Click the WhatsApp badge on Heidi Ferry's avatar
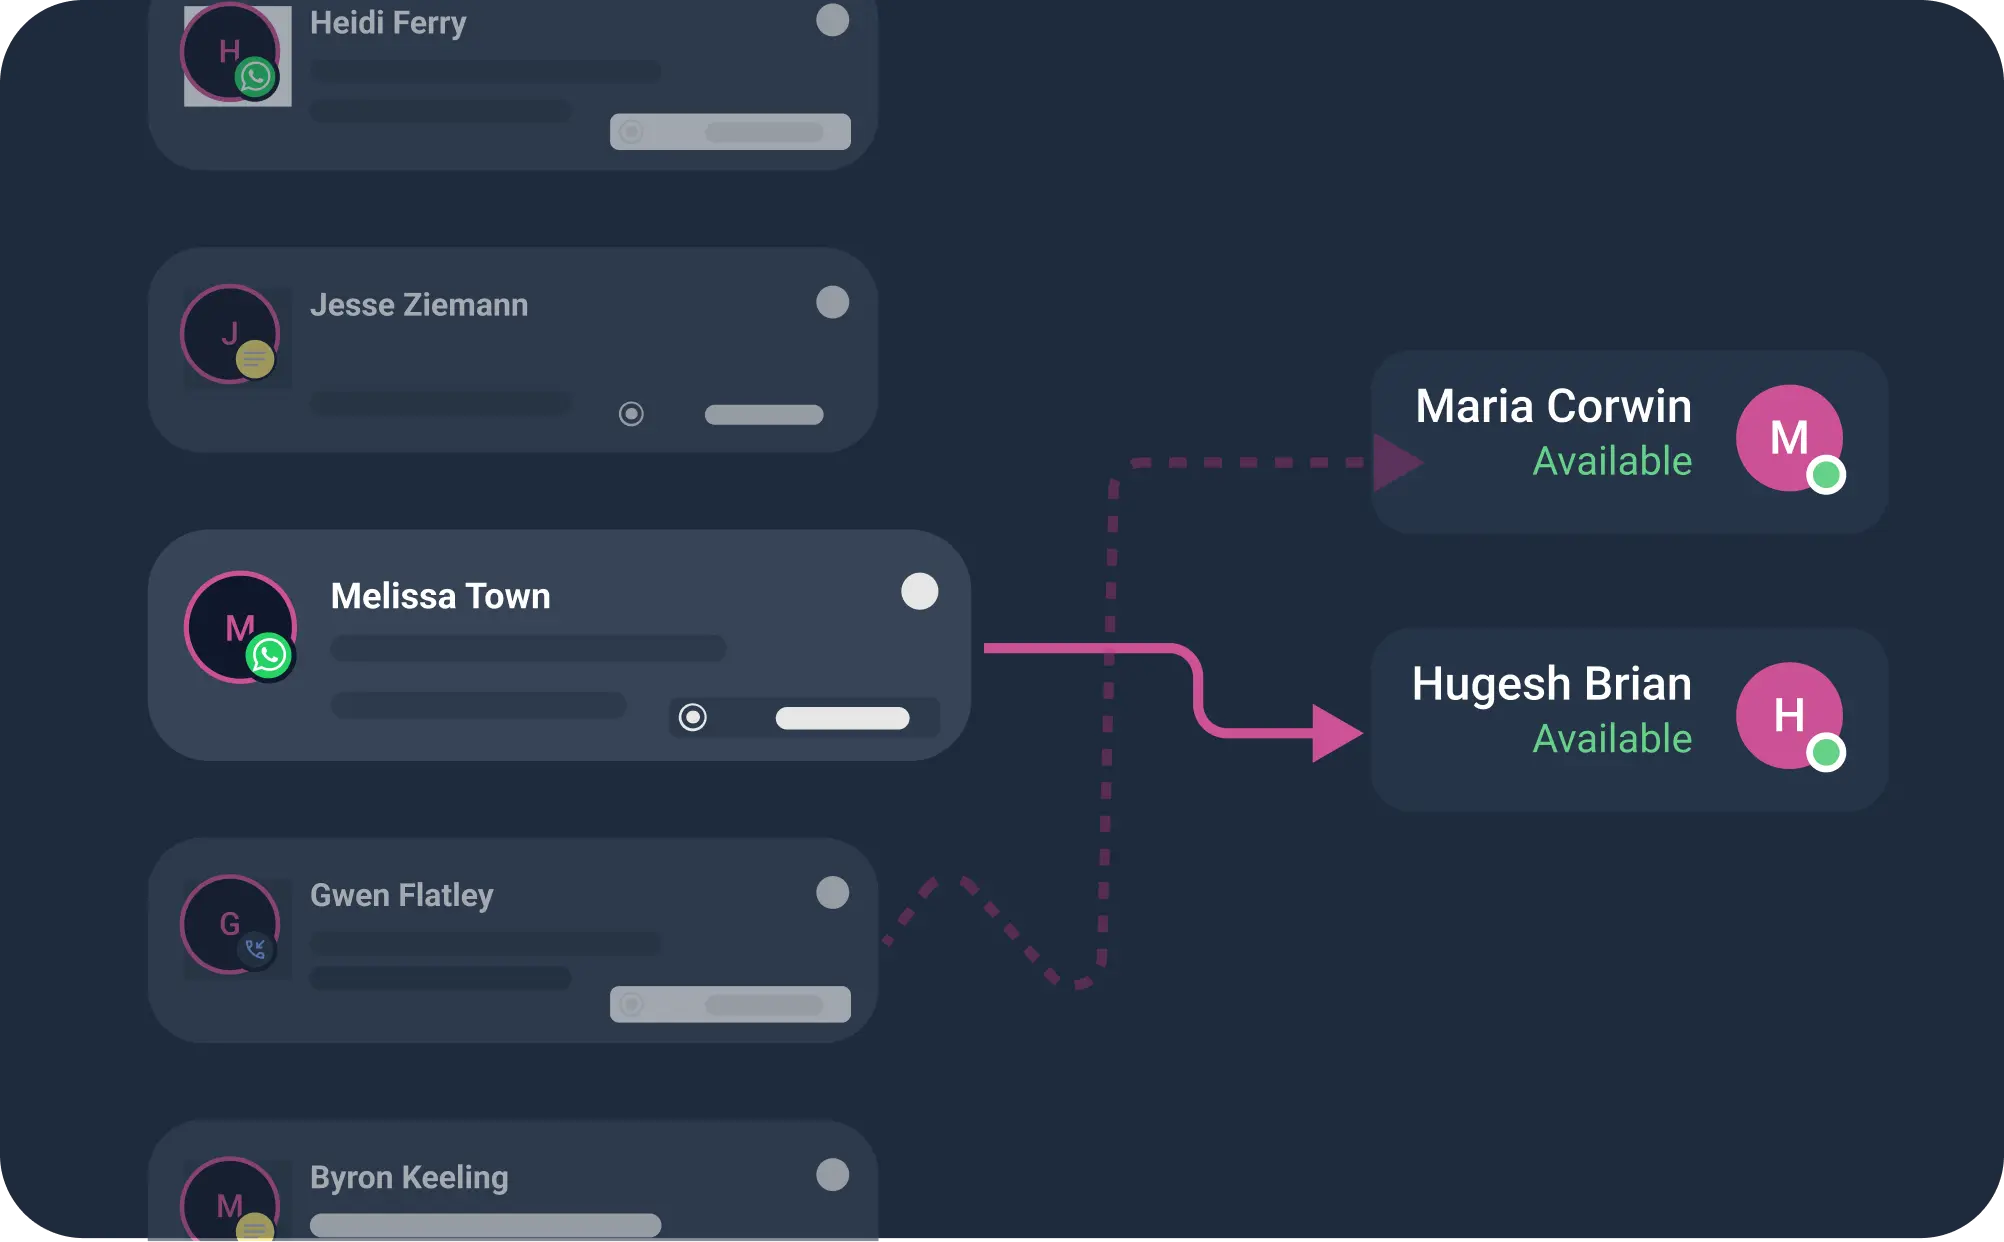The width and height of the screenshot is (2004, 1242). click(255, 77)
